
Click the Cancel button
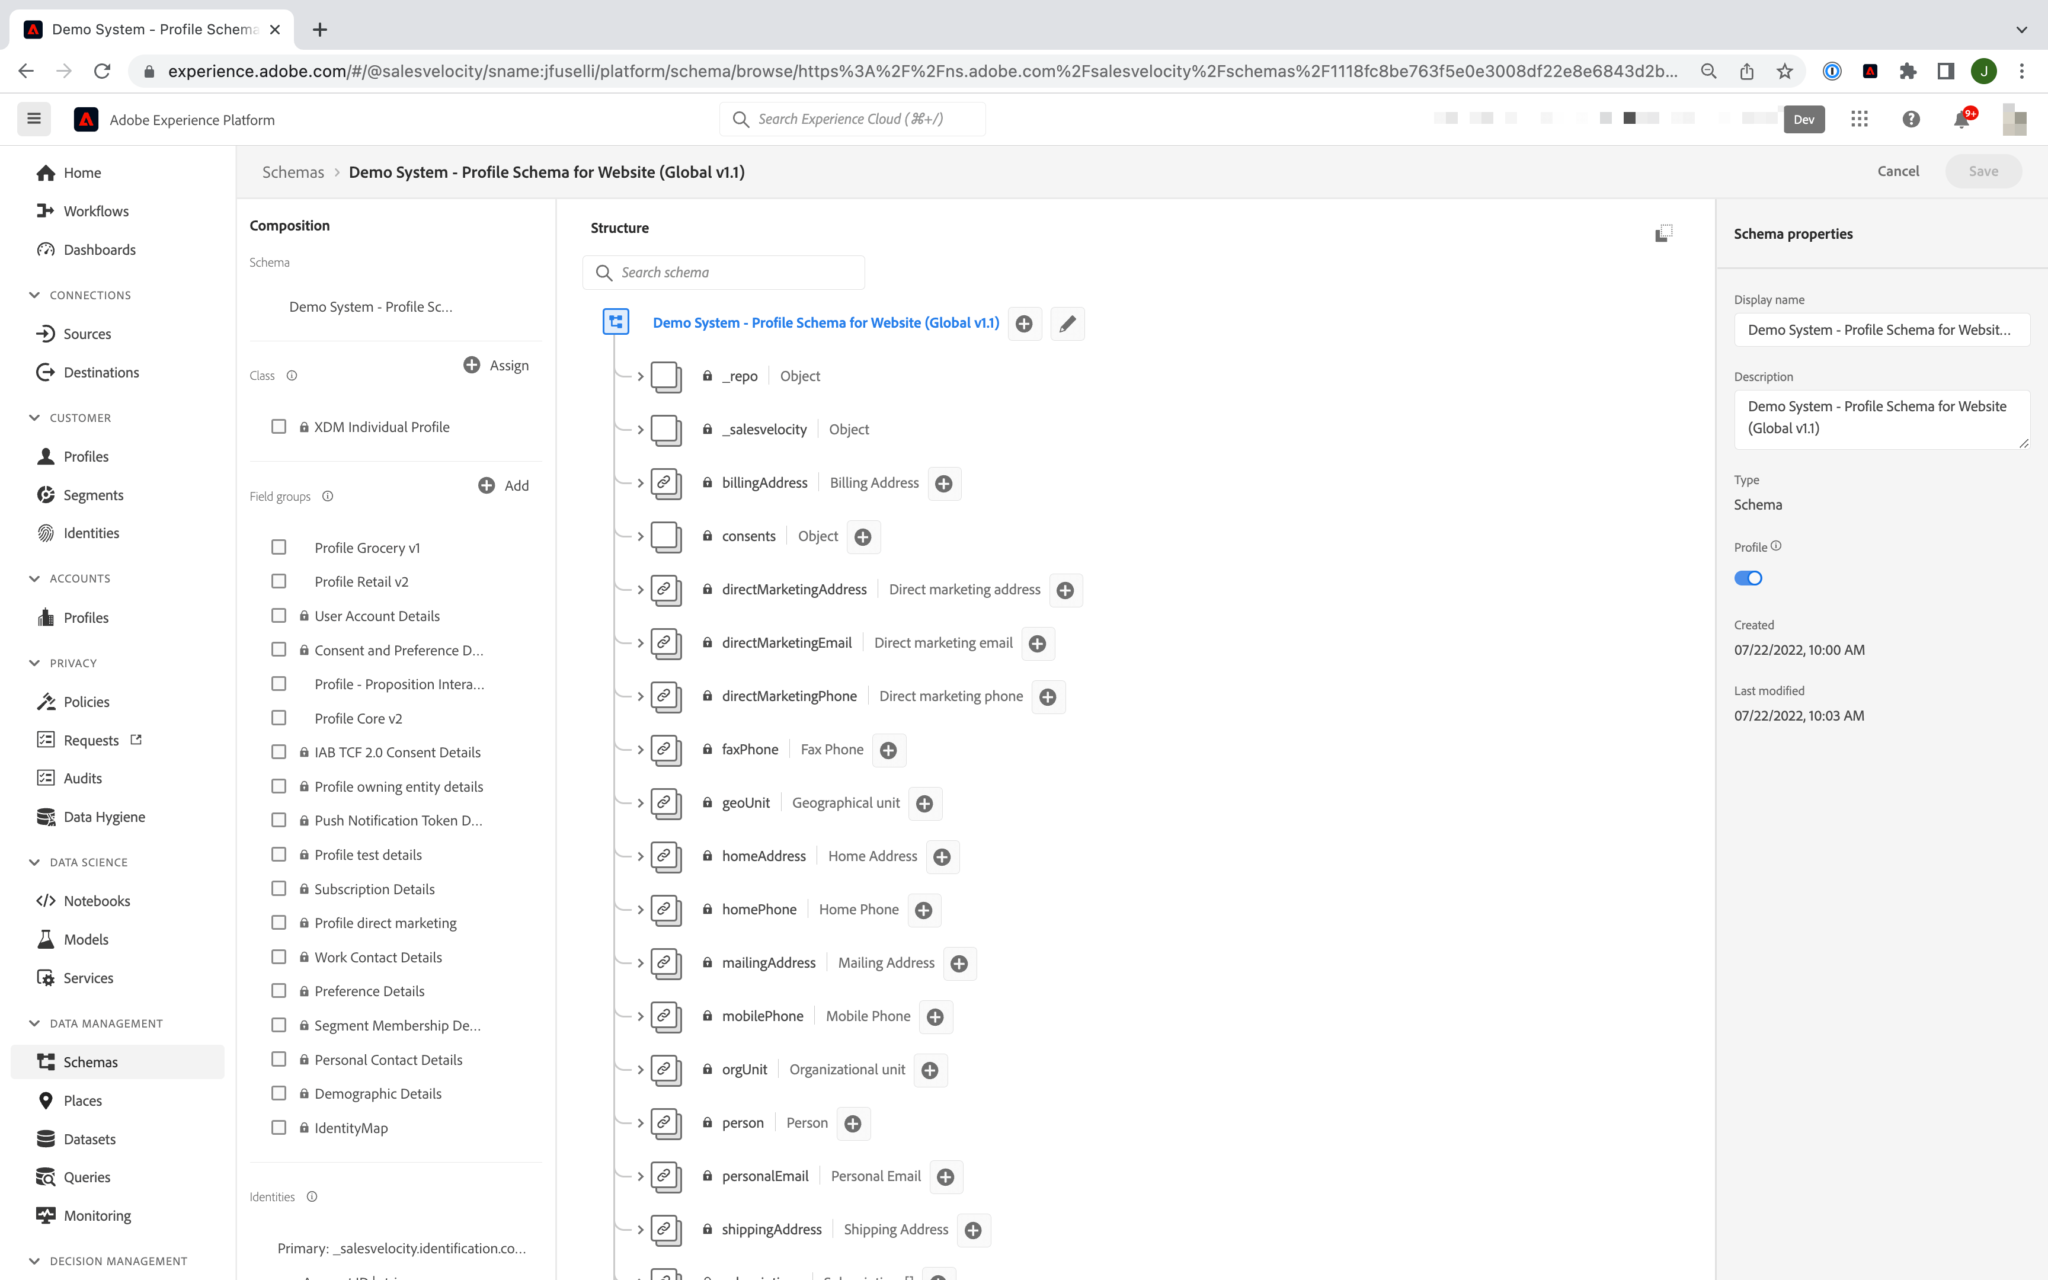point(1897,171)
